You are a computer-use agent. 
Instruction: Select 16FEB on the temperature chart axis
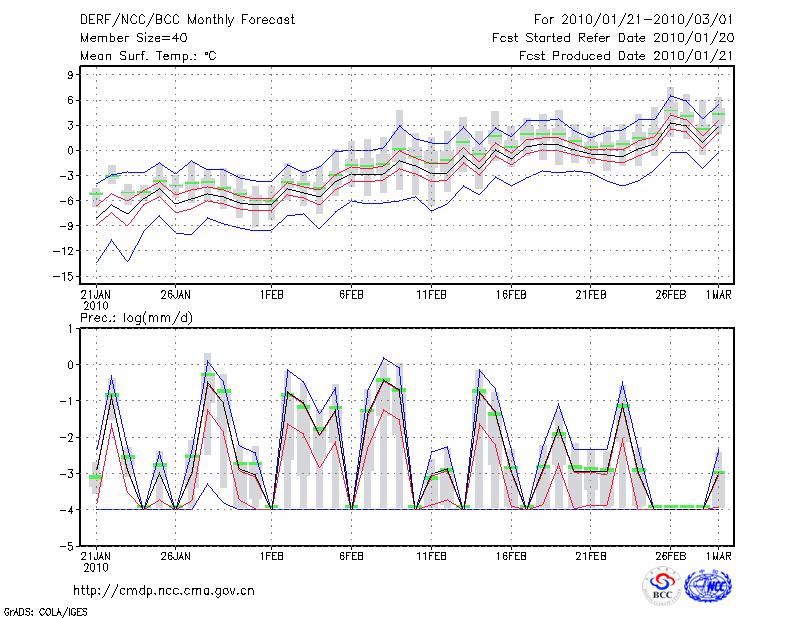pyautogui.click(x=511, y=295)
